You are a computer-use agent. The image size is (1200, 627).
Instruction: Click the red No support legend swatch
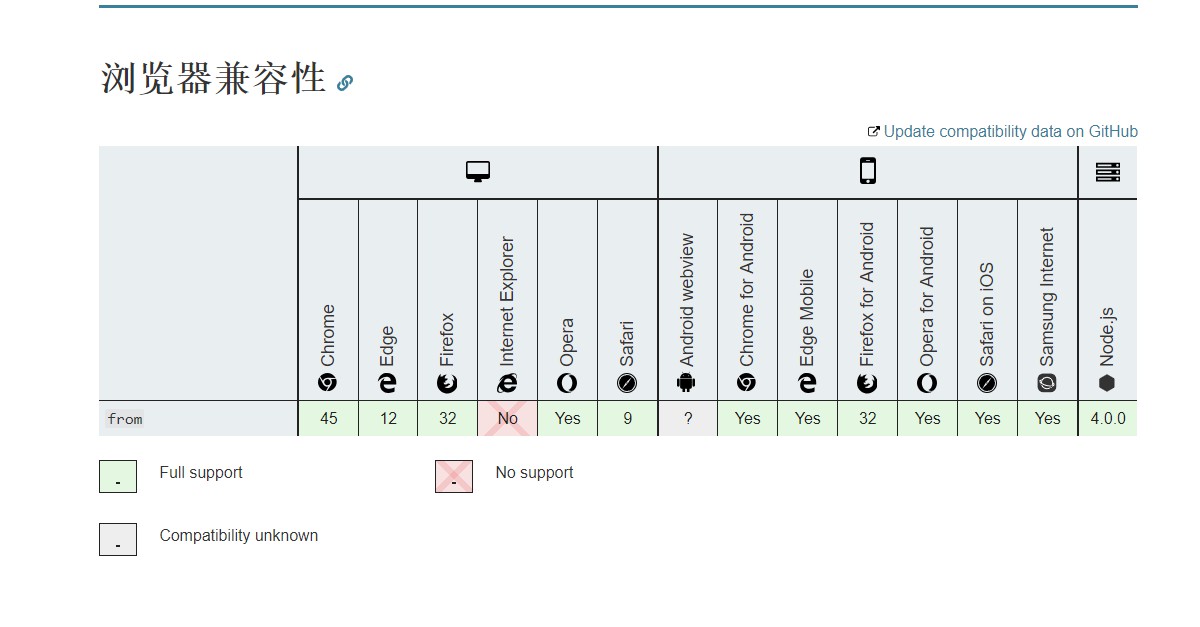(x=454, y=476)
